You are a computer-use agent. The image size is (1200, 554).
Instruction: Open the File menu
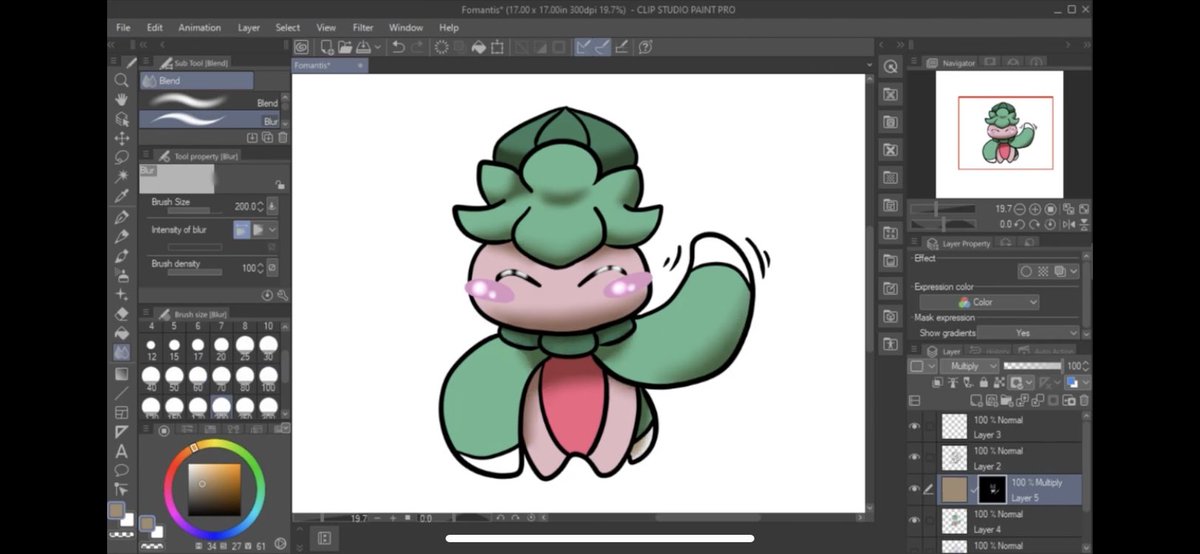click(123, 28)
